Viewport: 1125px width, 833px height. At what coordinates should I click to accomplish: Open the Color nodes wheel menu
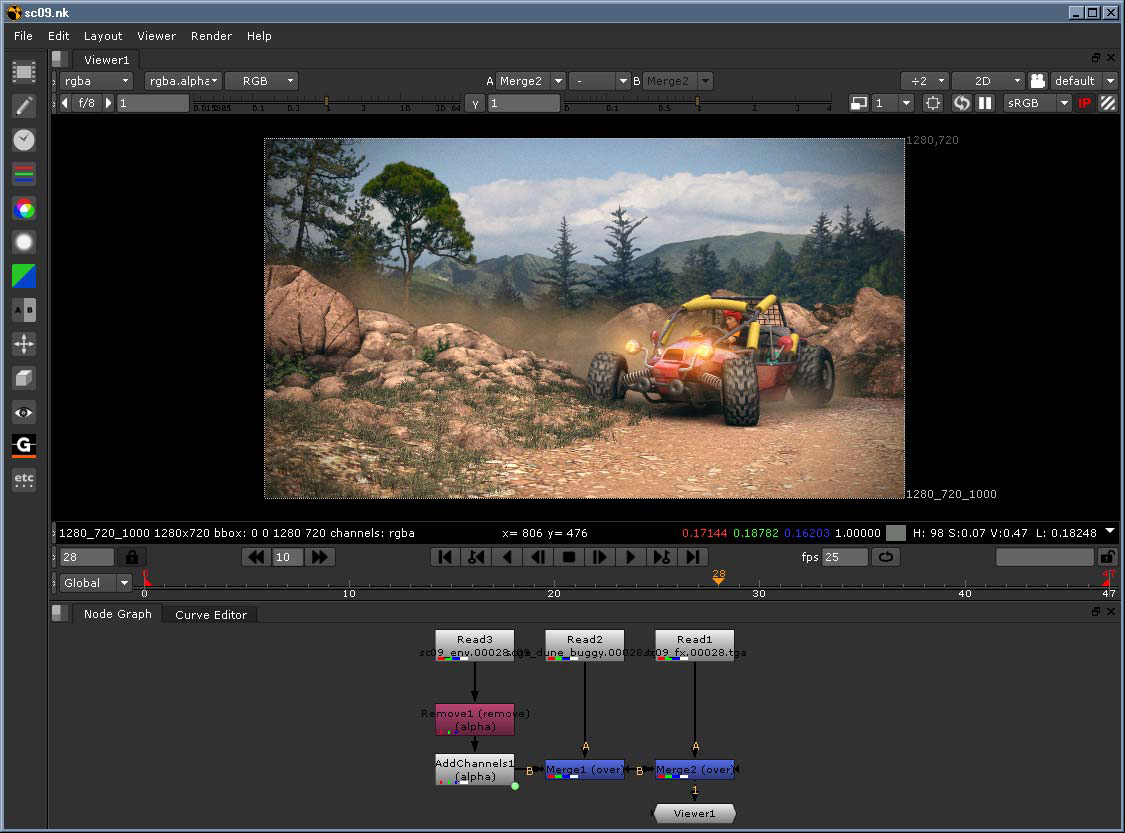tap(24, 209)
